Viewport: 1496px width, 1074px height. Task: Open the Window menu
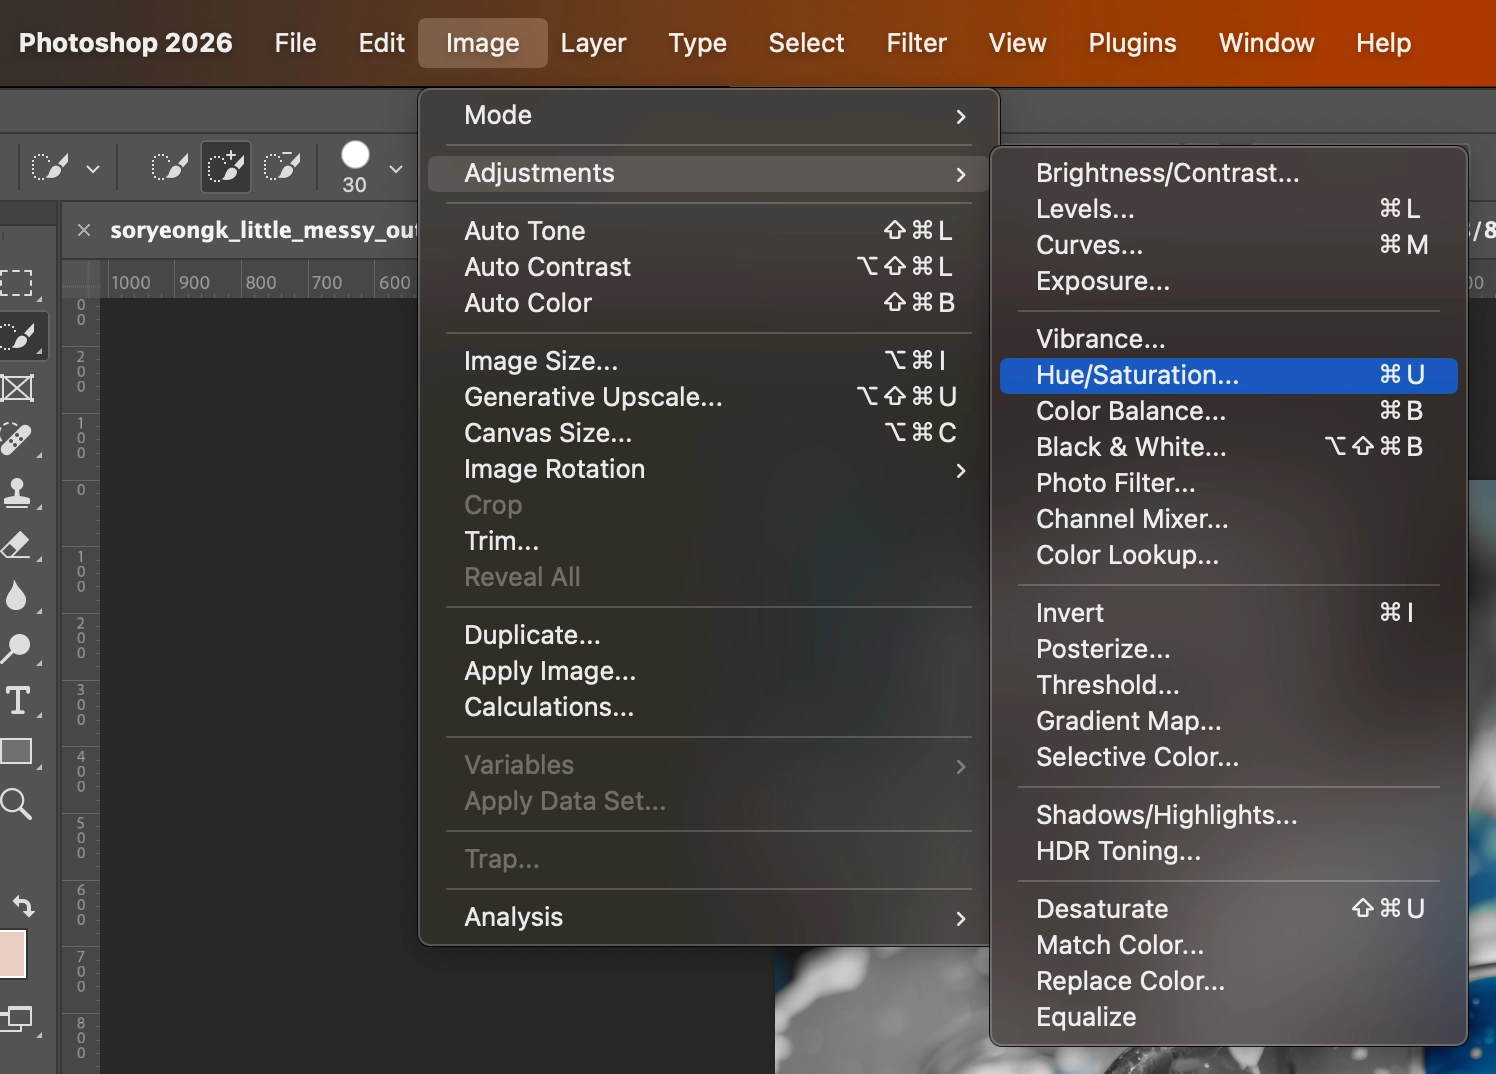[x=1266, y=43]
